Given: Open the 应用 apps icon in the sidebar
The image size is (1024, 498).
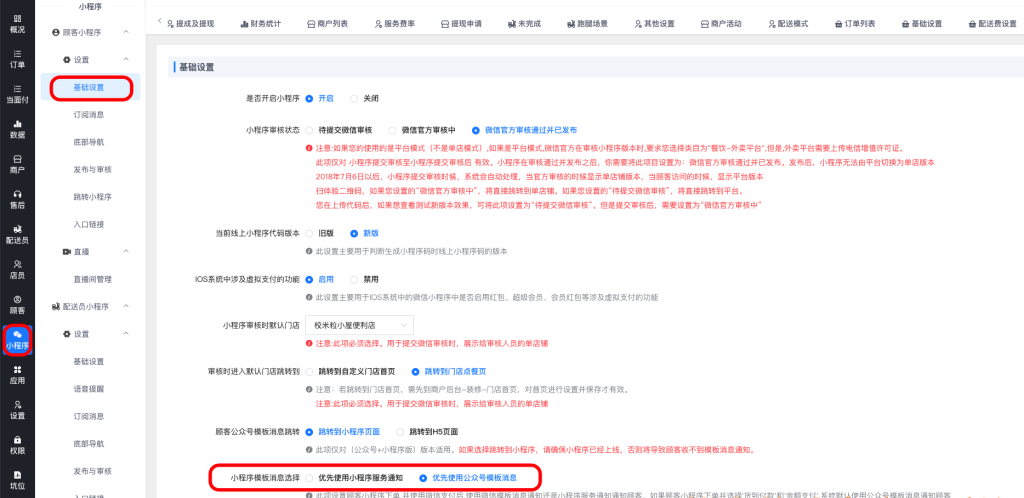Looking at the screenshot, I should click(x=17, y=374).
